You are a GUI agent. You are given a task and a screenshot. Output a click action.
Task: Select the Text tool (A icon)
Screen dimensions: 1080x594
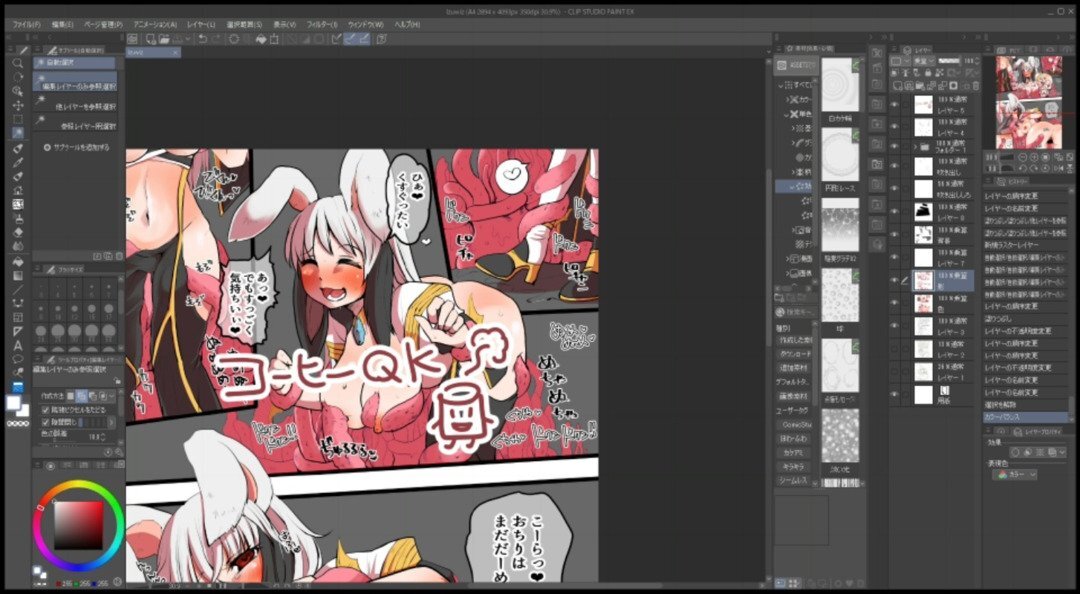coord(18,345)
